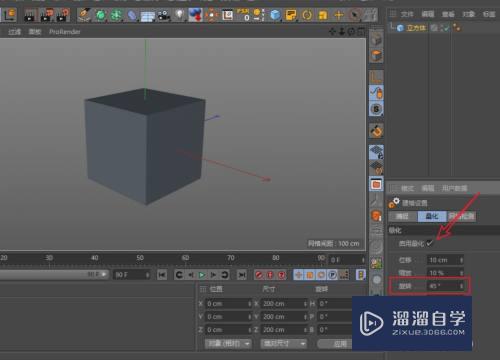Toggle record position key button
This screenshot has height=360, width=500.
click(299, 275)
